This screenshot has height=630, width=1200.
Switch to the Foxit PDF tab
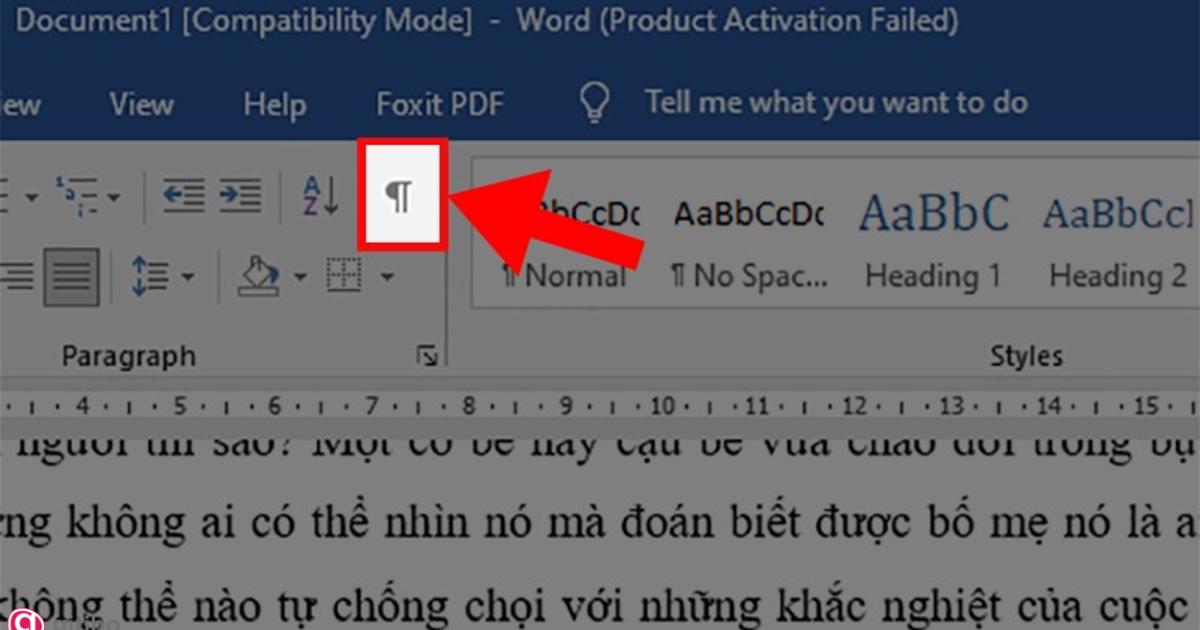[440, 102]
